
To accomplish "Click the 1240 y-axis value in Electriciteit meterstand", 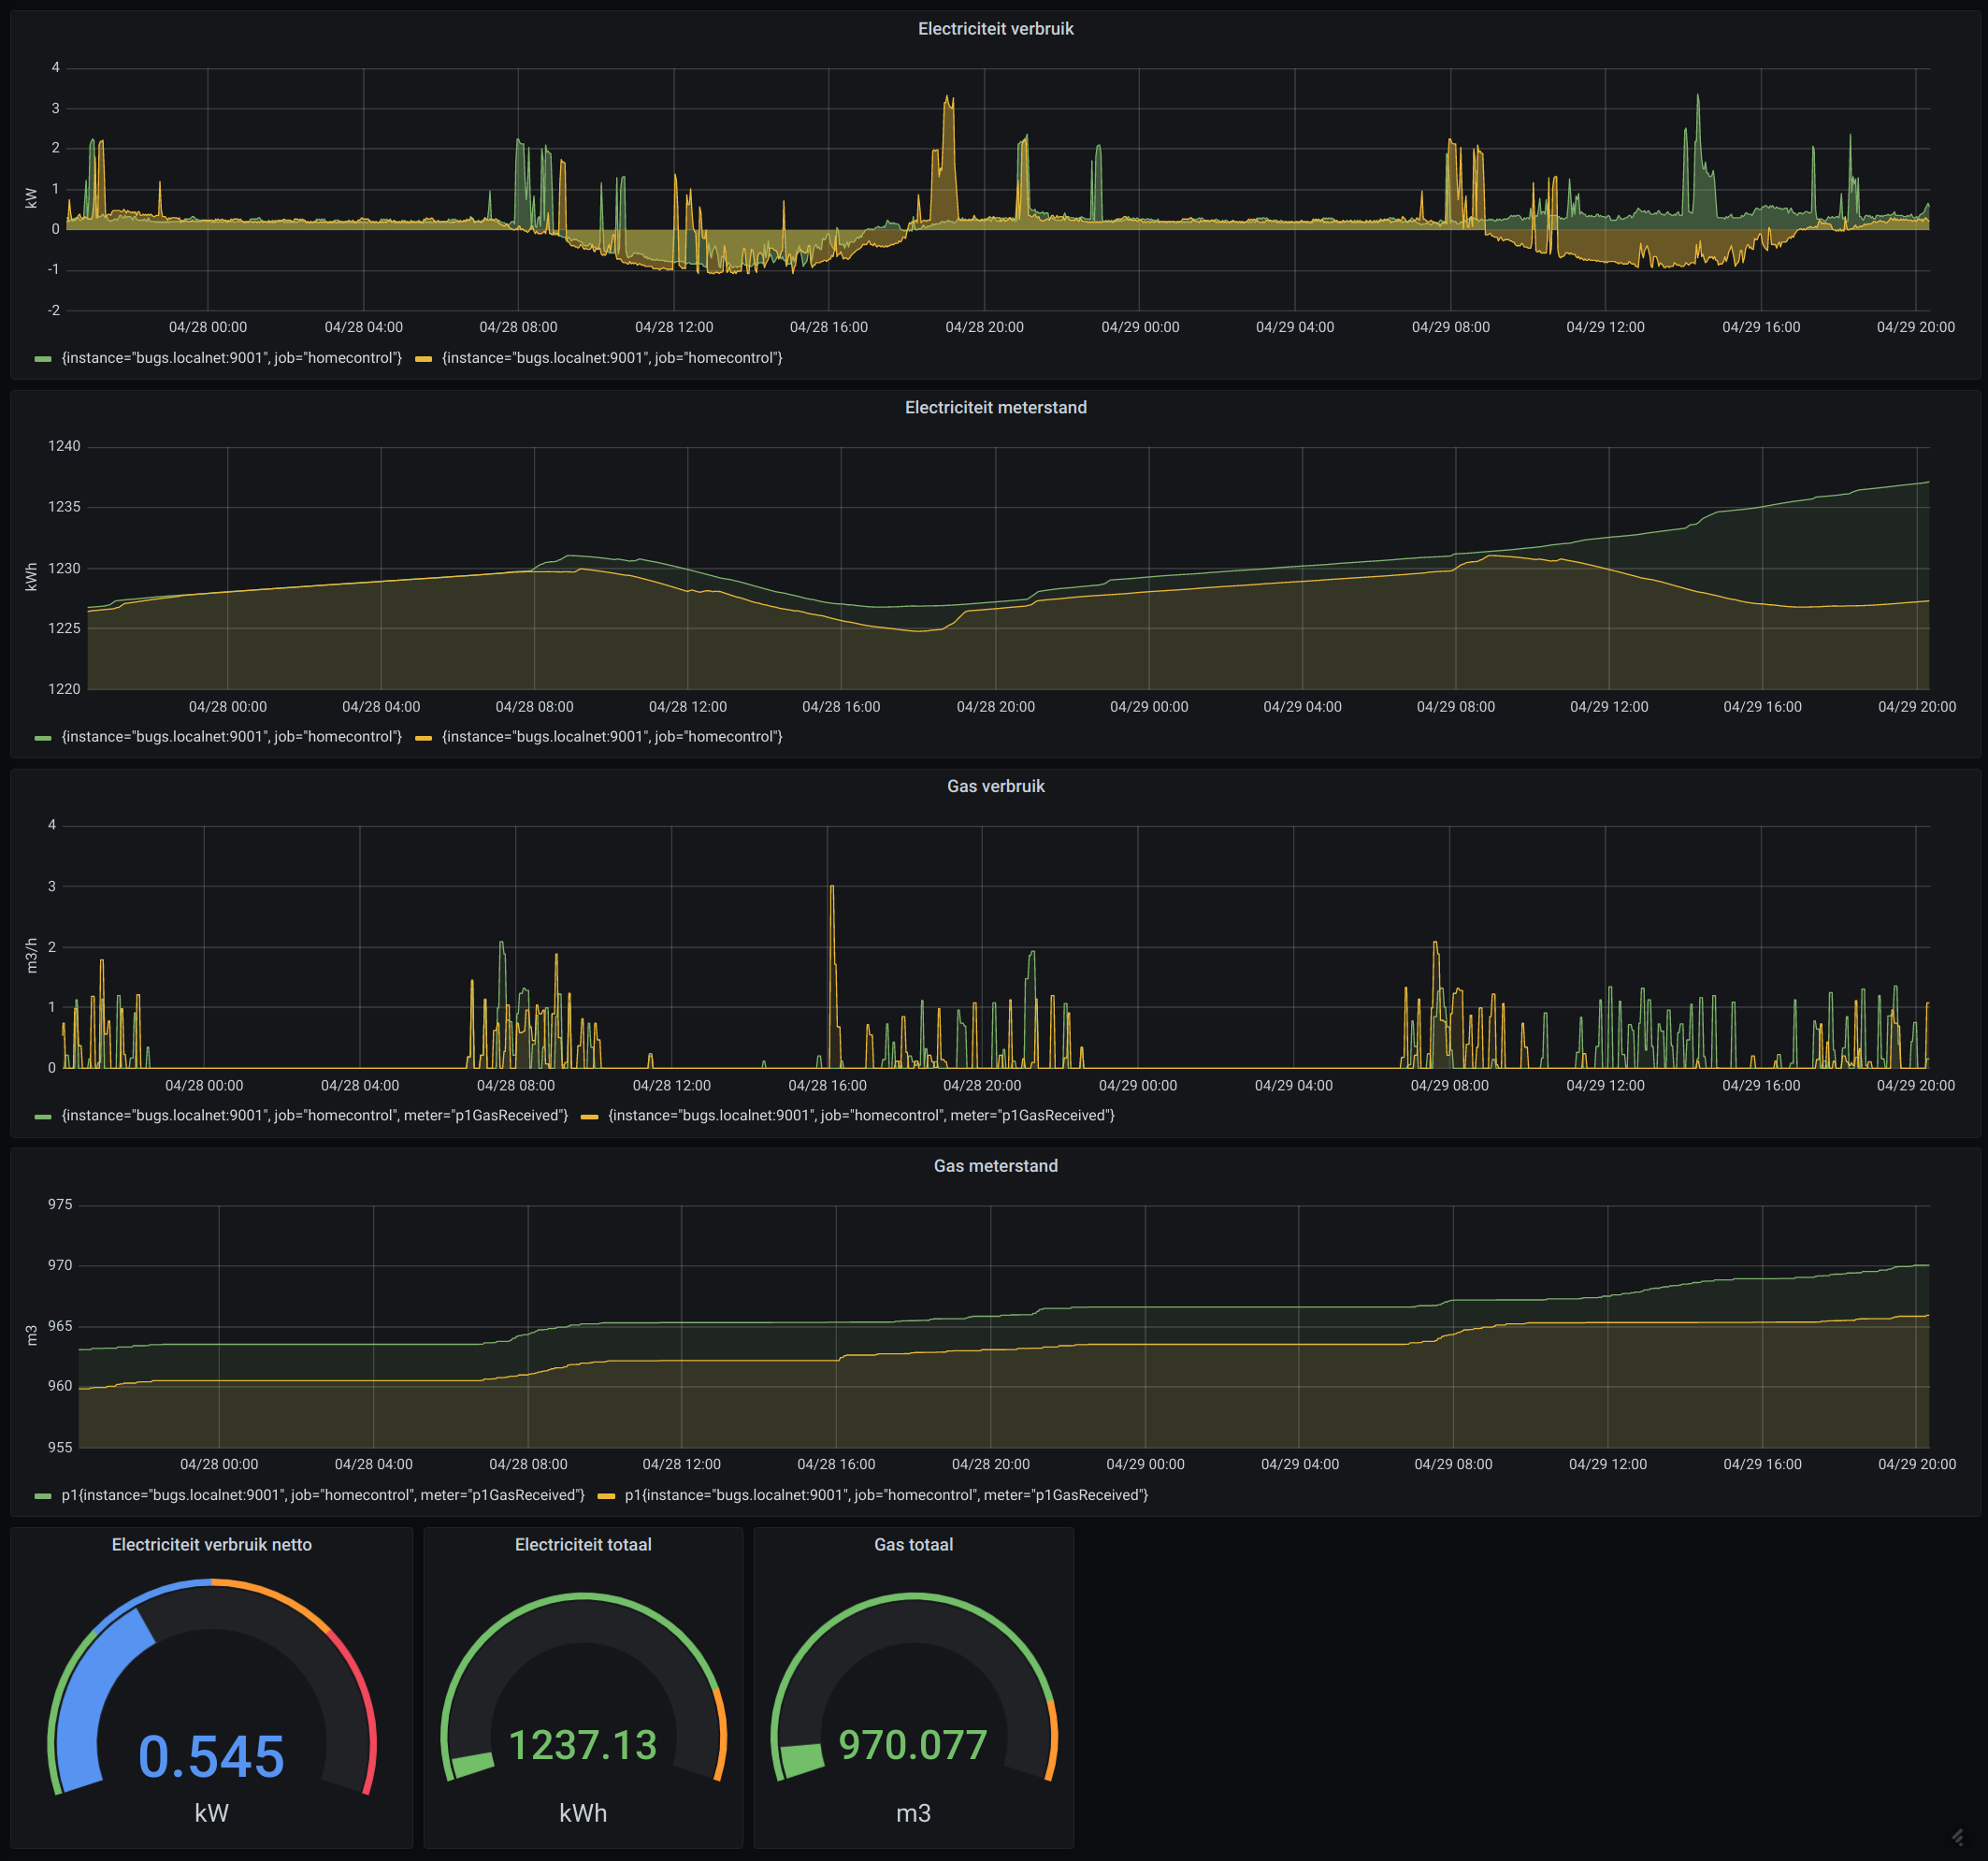I will click(x=64, y=447).
